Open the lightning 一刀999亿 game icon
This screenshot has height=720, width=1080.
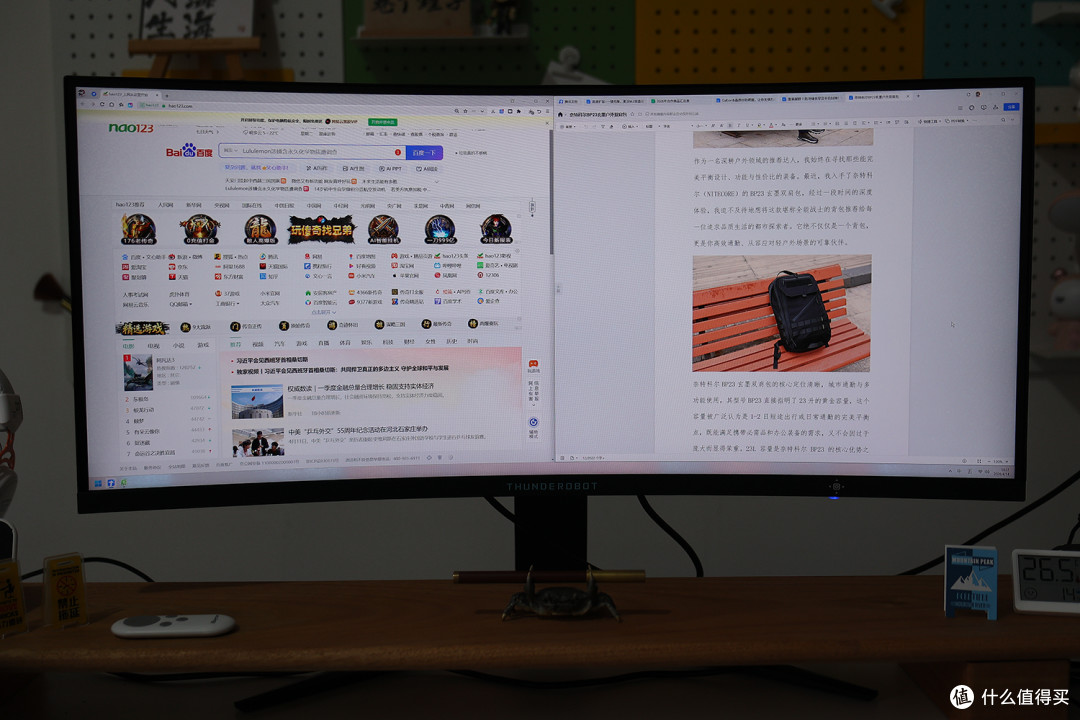click(440, 229)
